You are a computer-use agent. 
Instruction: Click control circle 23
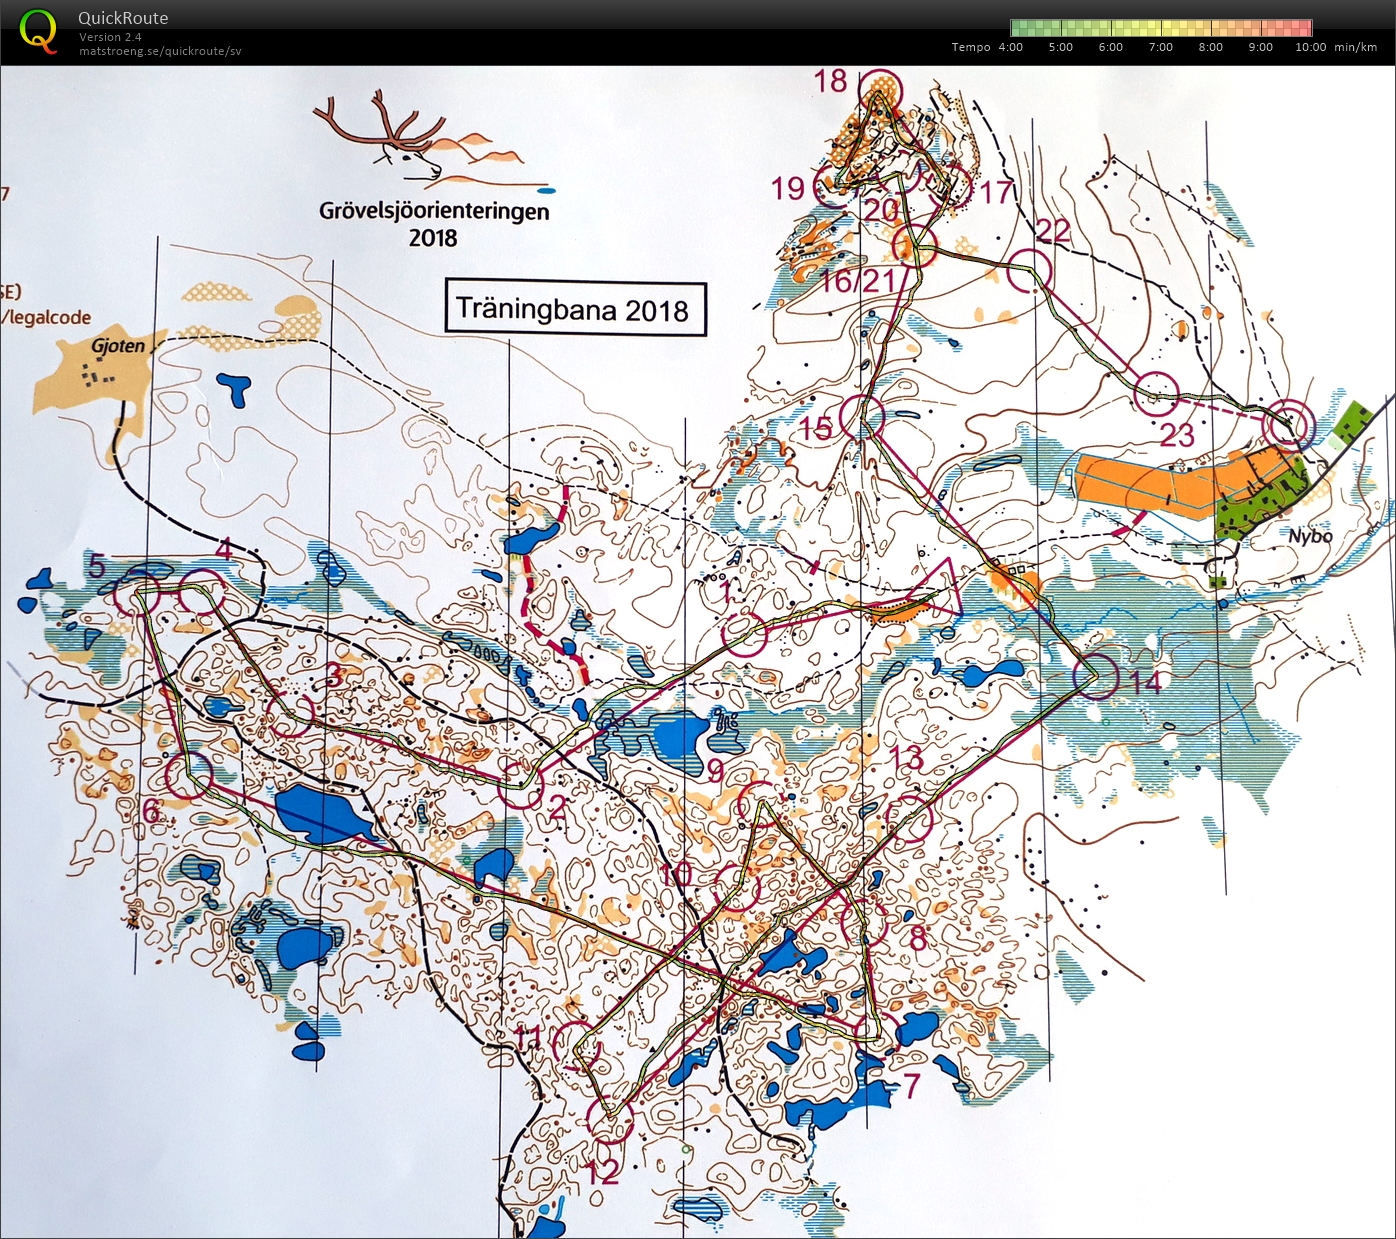coord(1157,393)
